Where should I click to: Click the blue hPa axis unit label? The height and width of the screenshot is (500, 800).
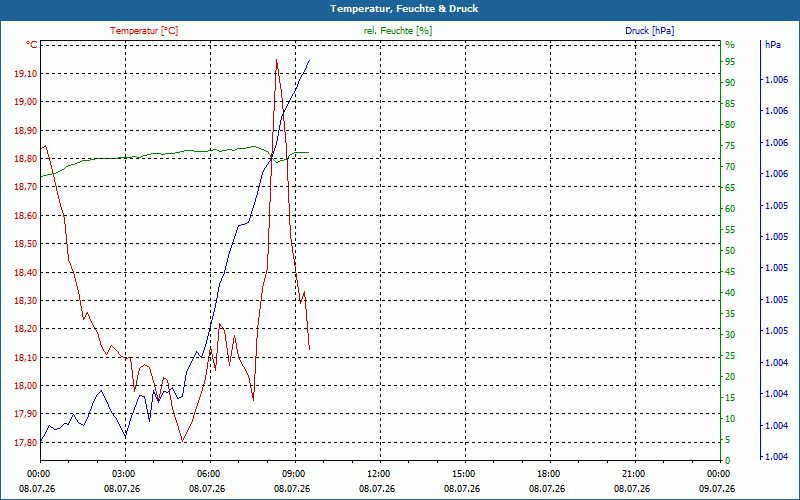point(773,45)
